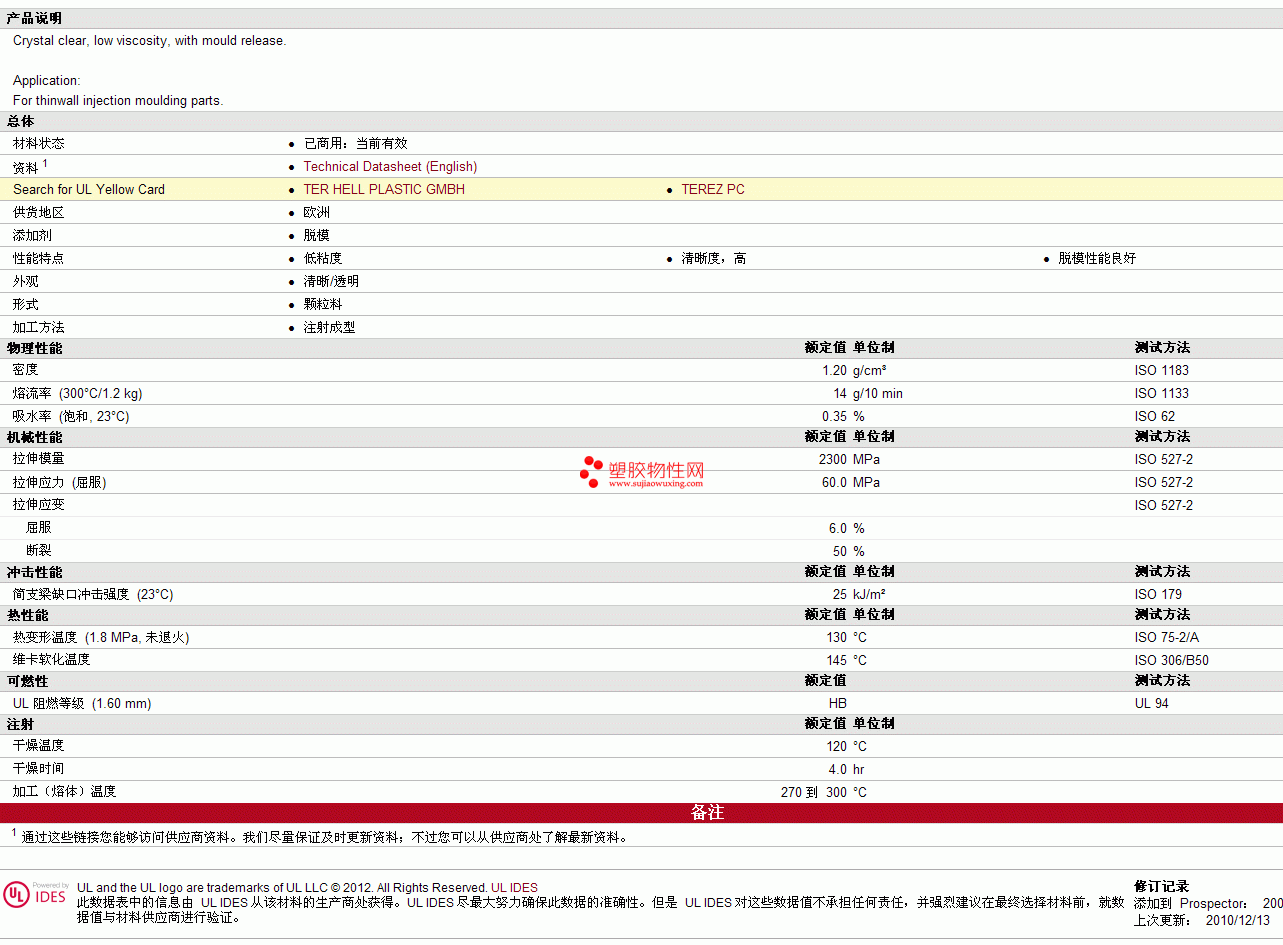Screen dimensions: 1283x945
Task: Click the HB flammability rating value
Action: pyautogui.click(x=838, y=704)
